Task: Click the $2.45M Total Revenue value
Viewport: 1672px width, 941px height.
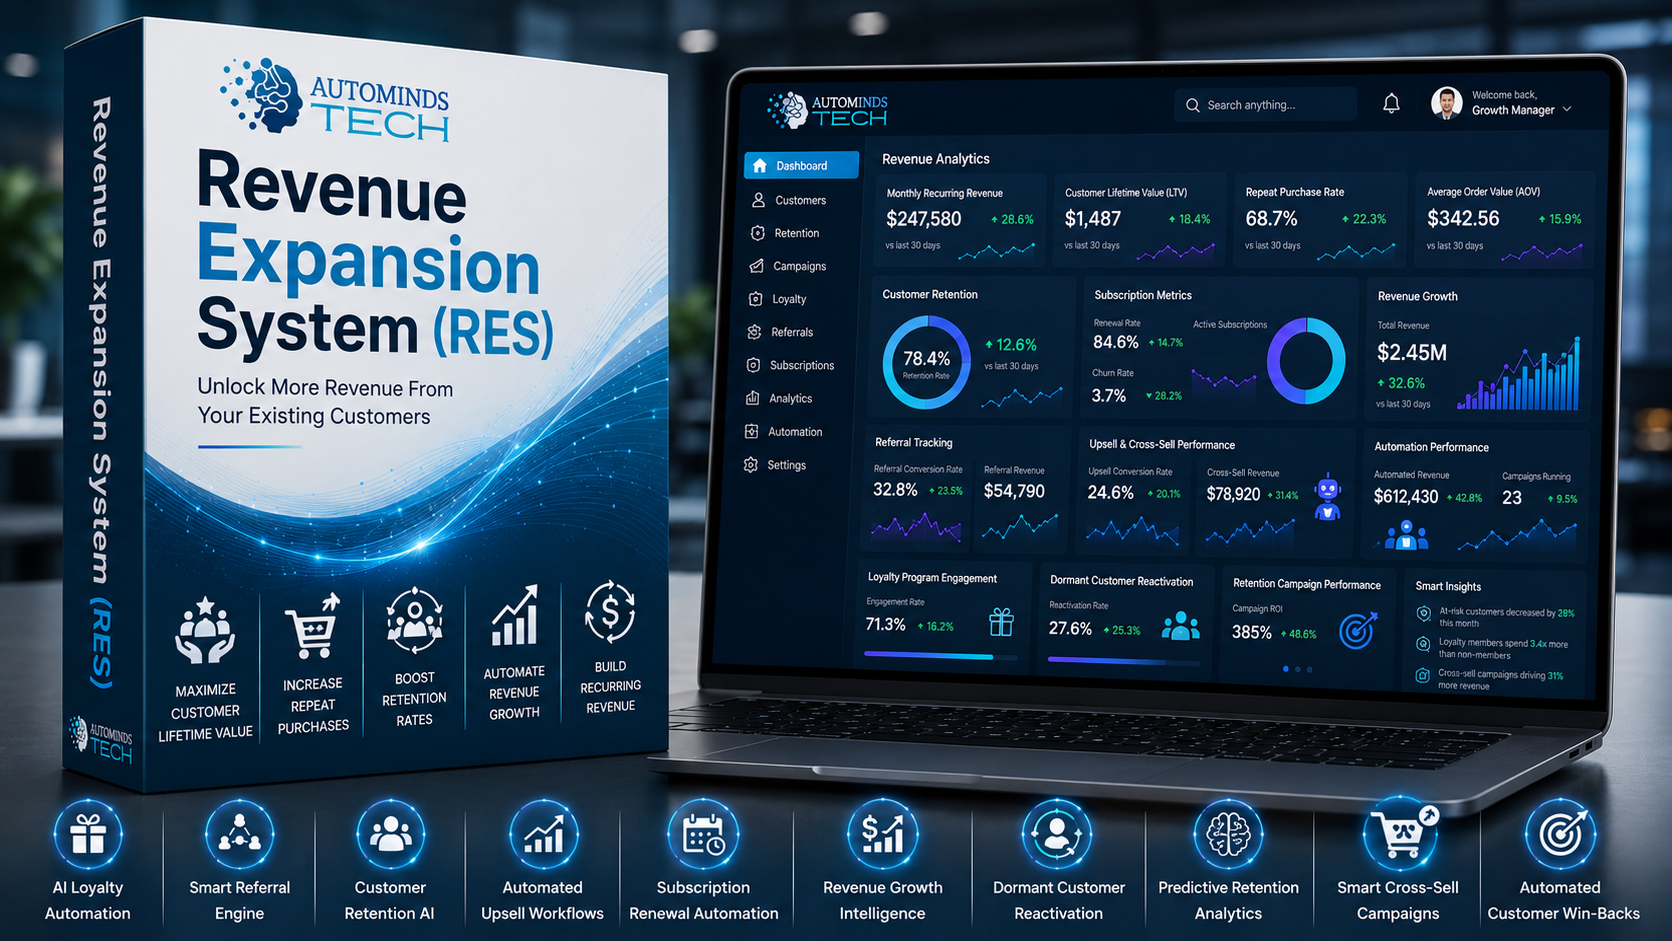Action: 1411,352
